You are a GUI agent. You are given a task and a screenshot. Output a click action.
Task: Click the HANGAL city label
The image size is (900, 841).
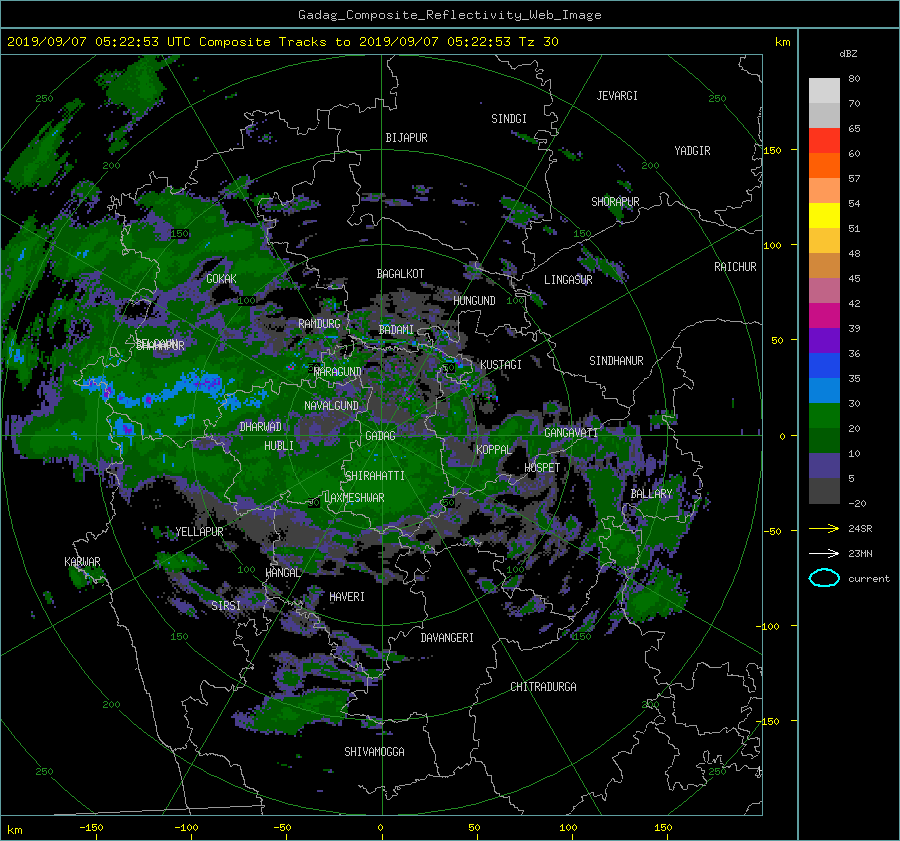click(x=283, y=573)
